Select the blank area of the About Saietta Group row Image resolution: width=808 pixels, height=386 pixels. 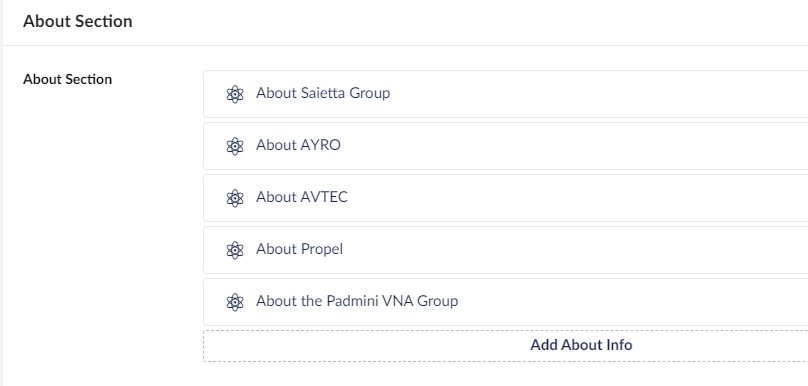point(598,94)
